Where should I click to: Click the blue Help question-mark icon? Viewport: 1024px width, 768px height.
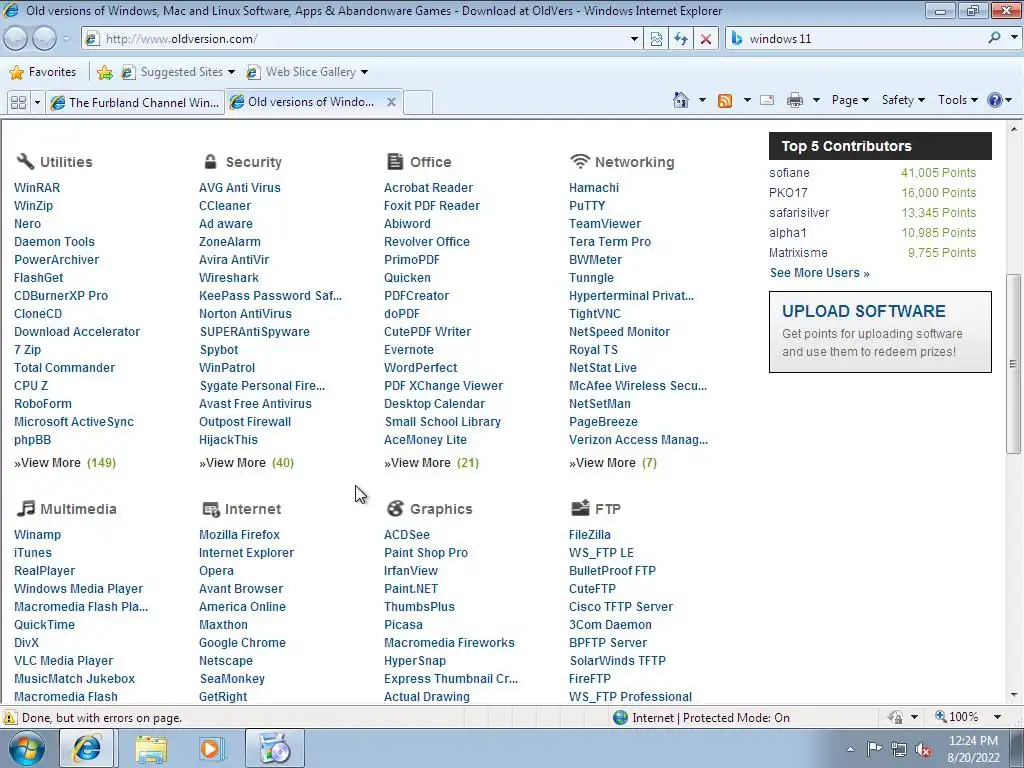pyautogui.click(x=995, y=100)
